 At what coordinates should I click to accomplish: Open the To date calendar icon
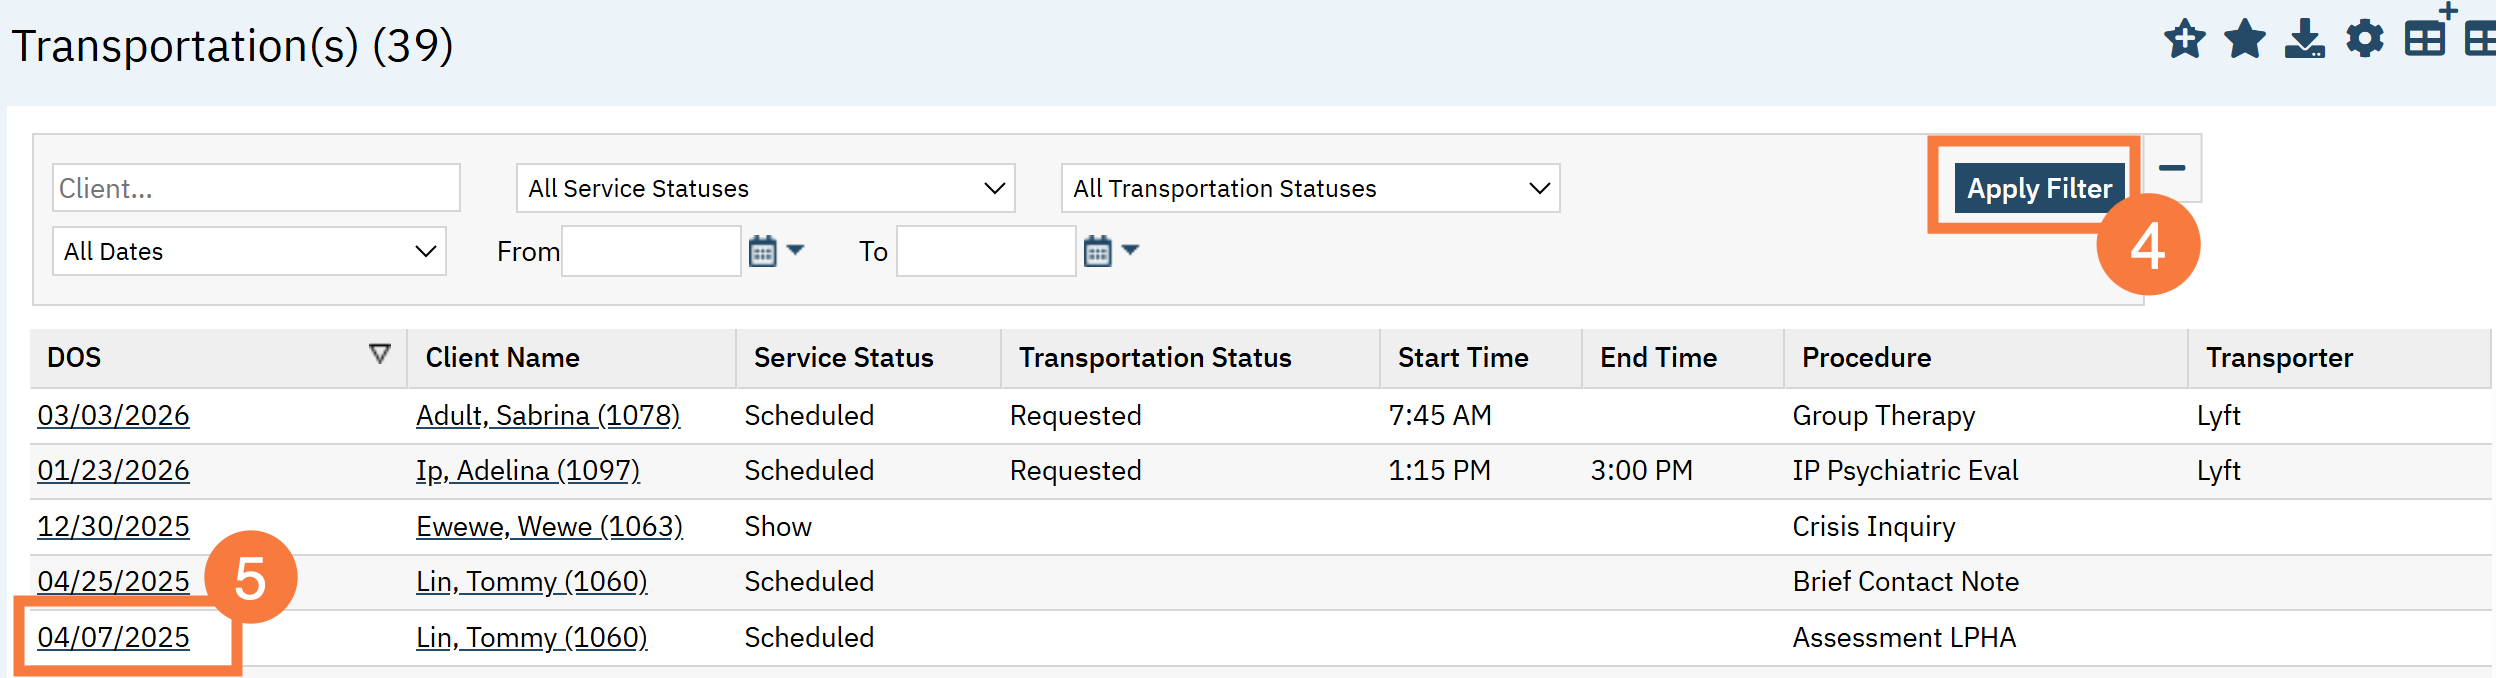[1098, 251]
